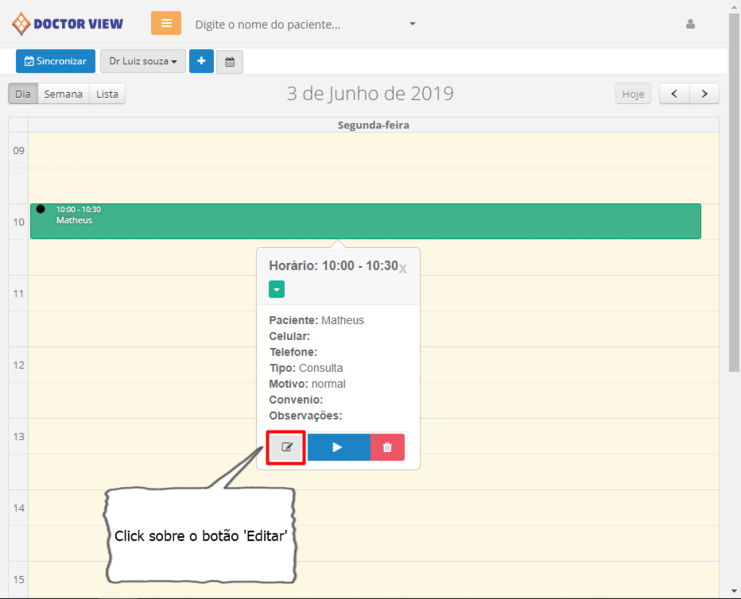Switch to the Lista view tab
The height and width of the screenshot is (599, 741).
point(107,94)
